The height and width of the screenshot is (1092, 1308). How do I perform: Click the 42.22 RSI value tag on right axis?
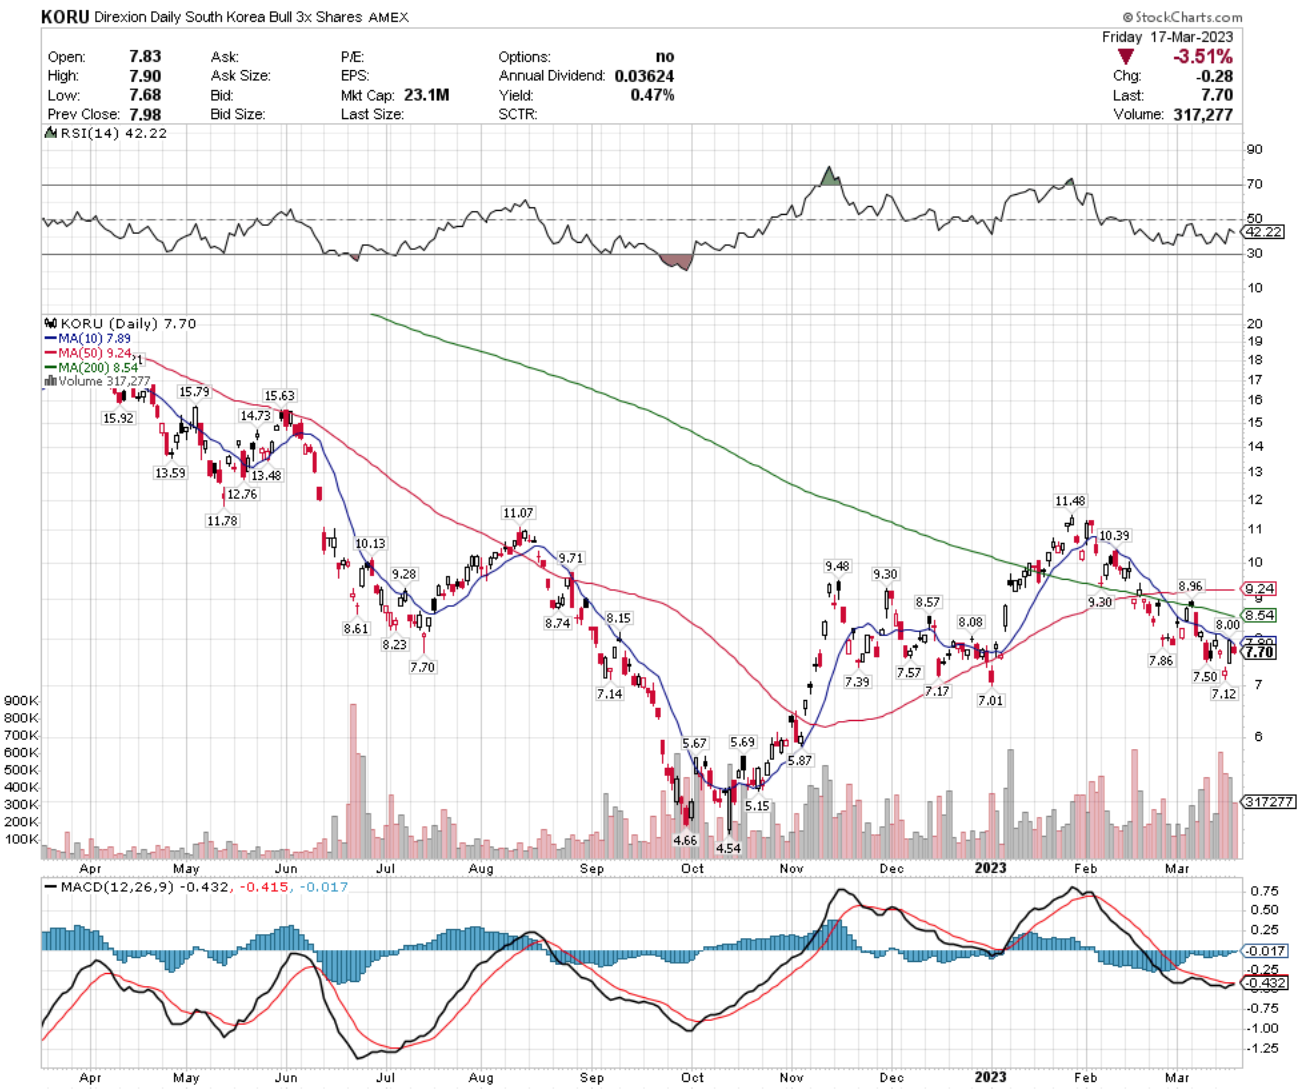tap(1263, 231)
